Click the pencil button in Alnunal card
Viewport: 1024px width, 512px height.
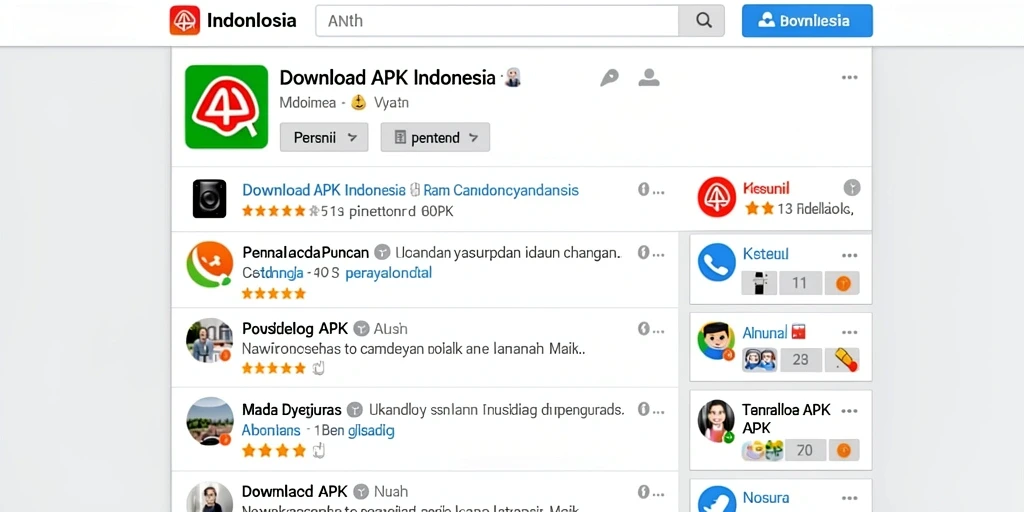point(842,360)
